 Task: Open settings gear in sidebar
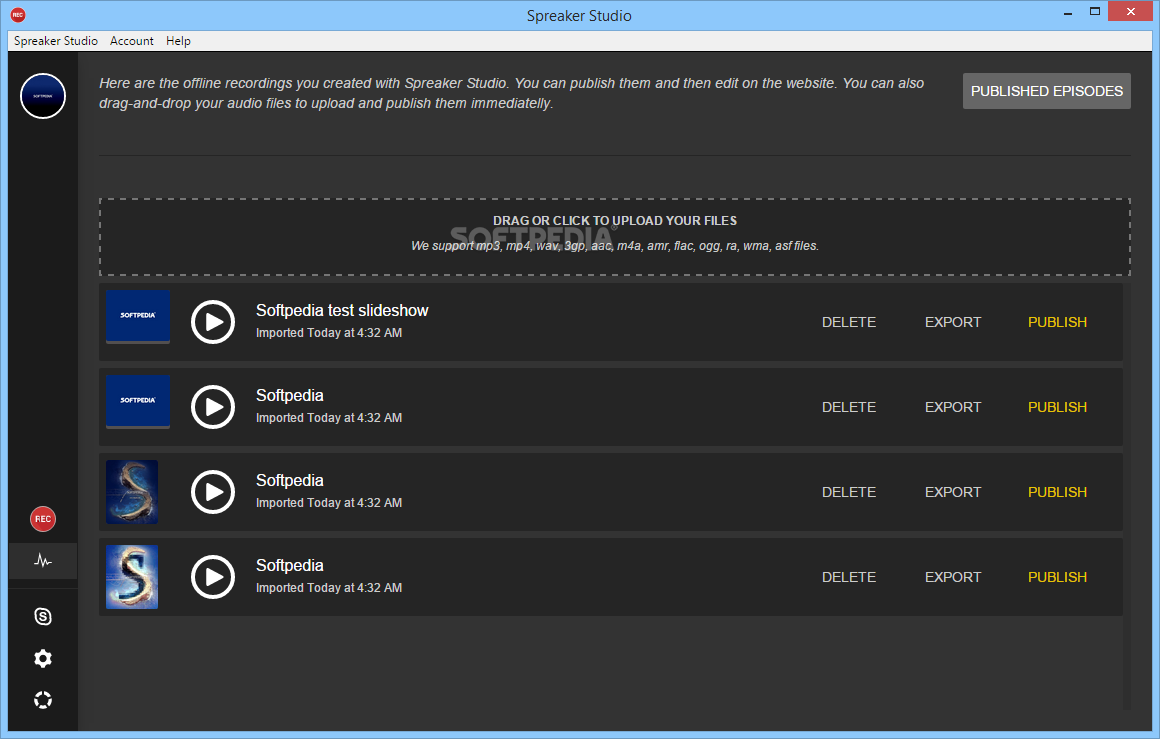click(43, 658)
